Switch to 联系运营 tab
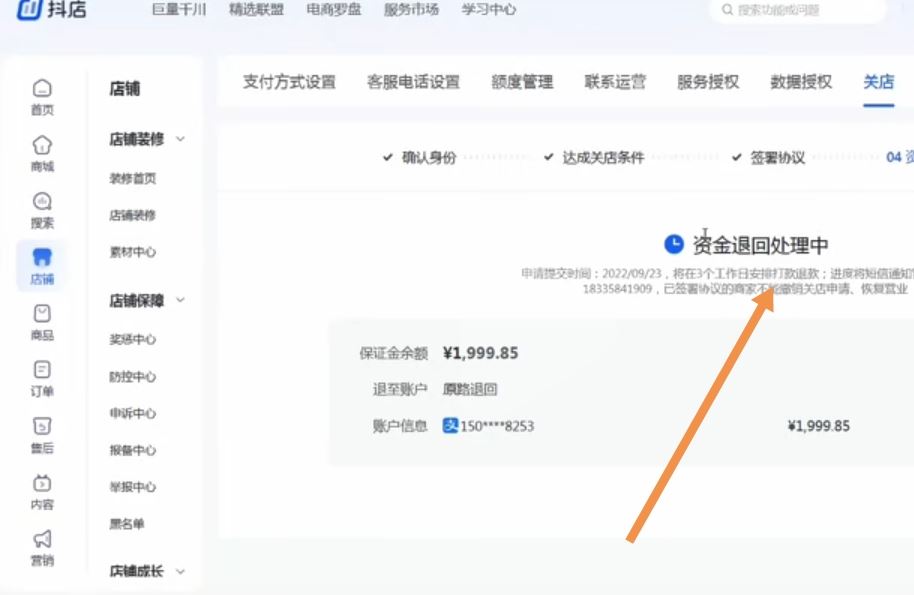 615,82
